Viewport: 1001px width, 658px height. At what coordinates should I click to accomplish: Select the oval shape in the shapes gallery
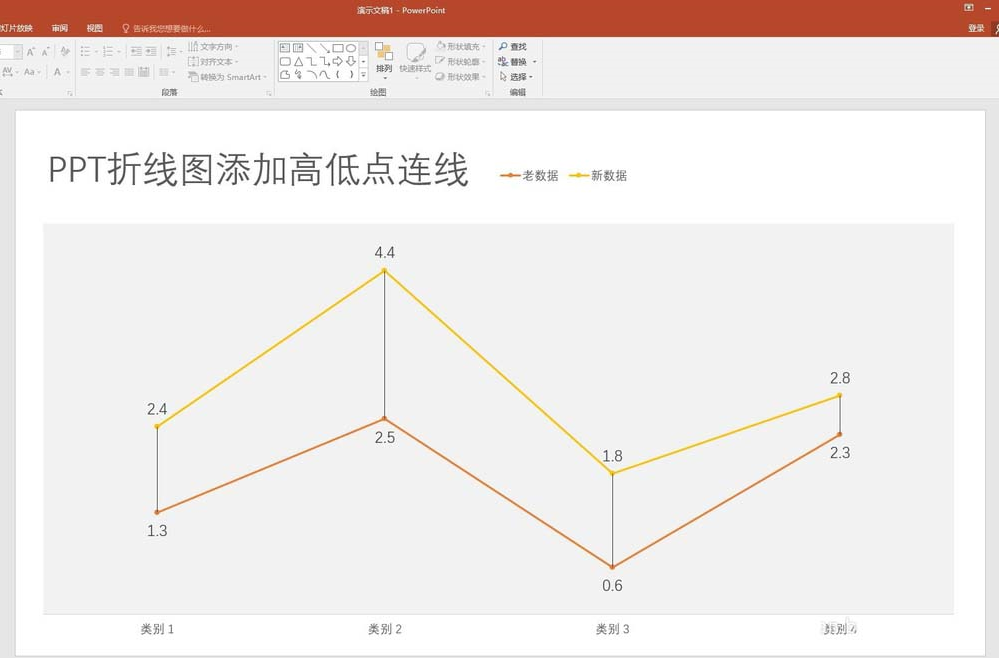point(350,48)
